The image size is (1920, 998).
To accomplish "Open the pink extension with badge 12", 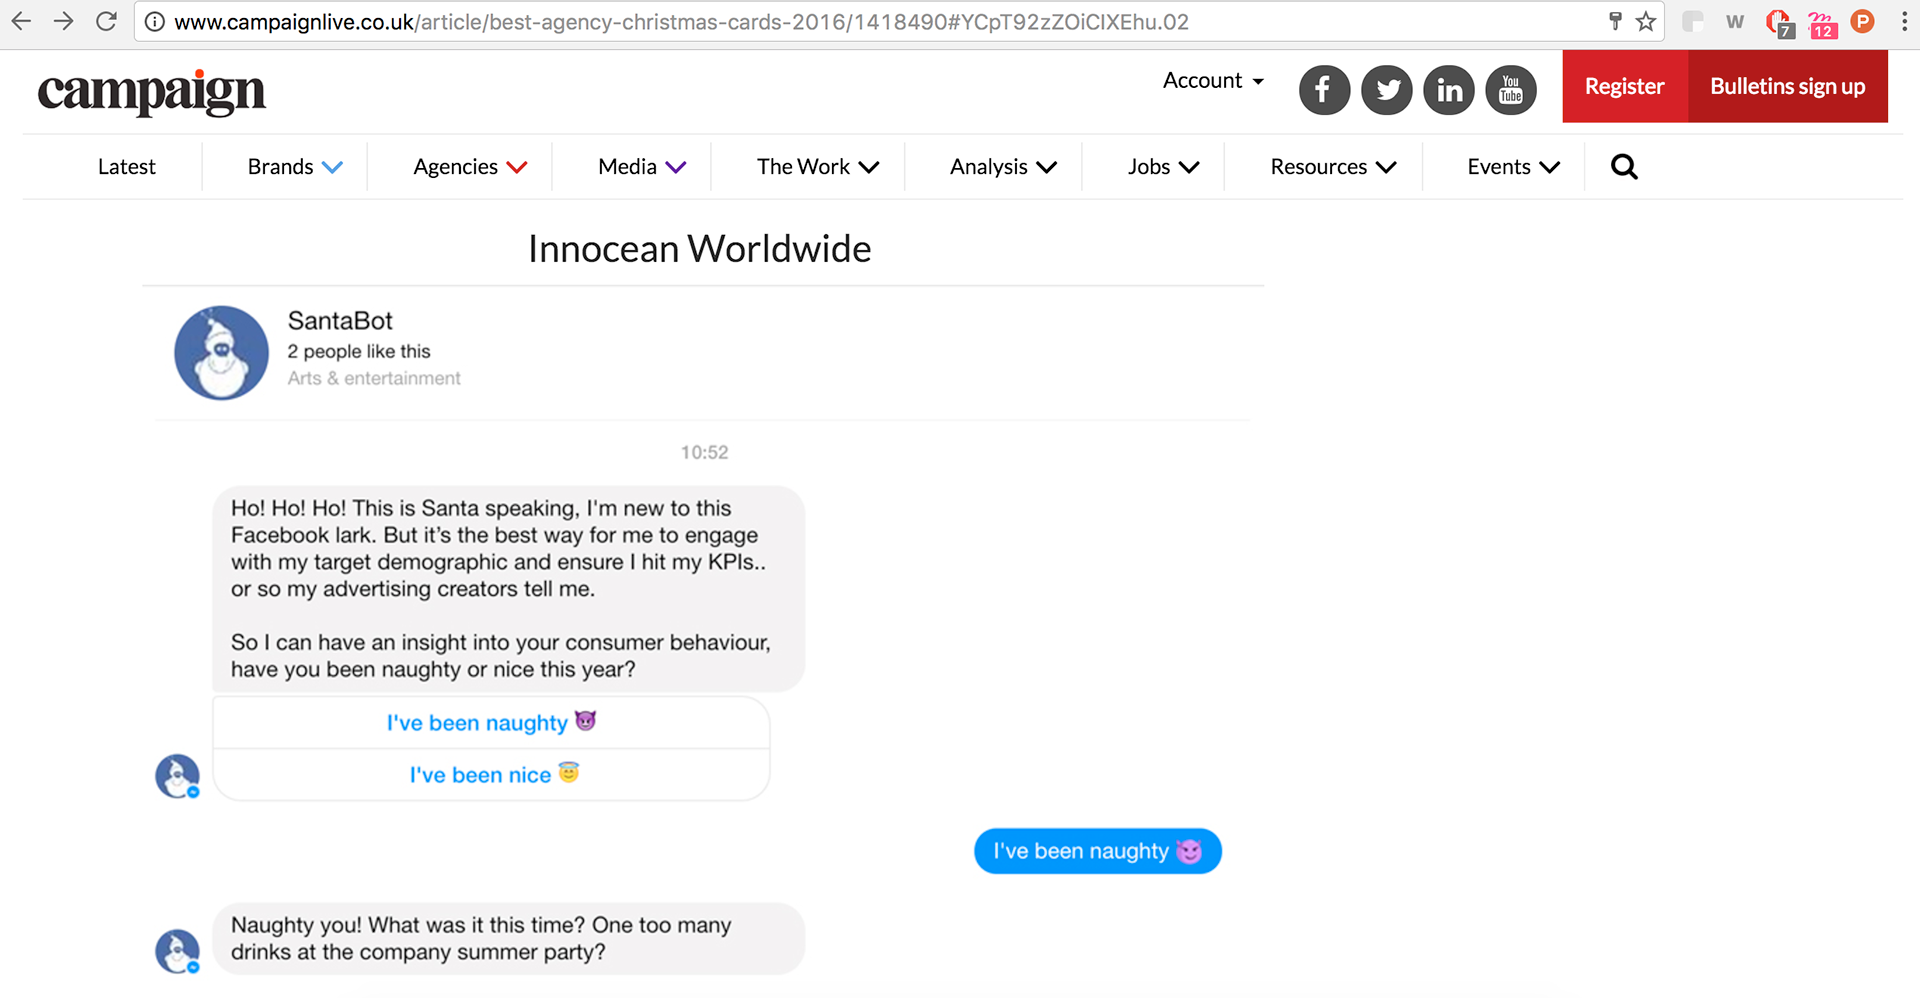I will pos(1822,24).
